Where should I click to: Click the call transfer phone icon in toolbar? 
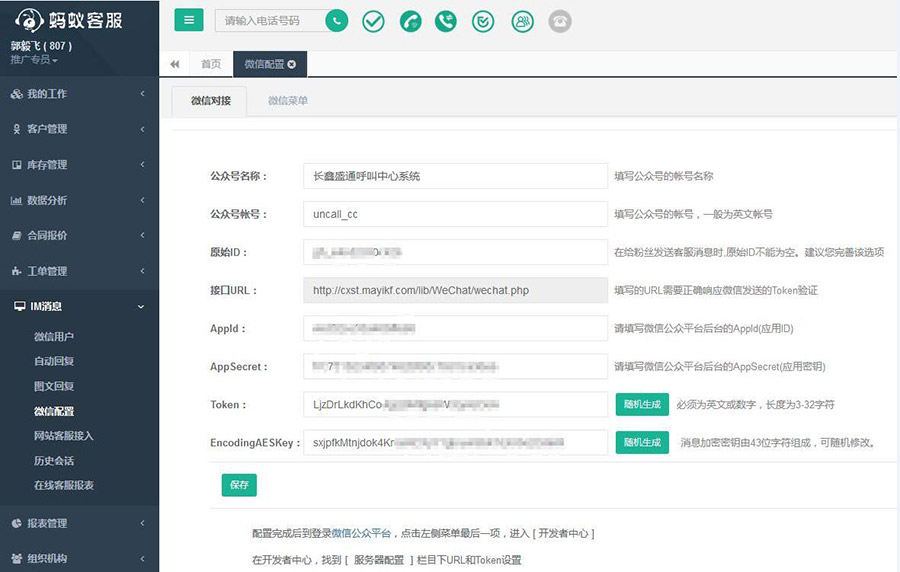click(446, 22)
